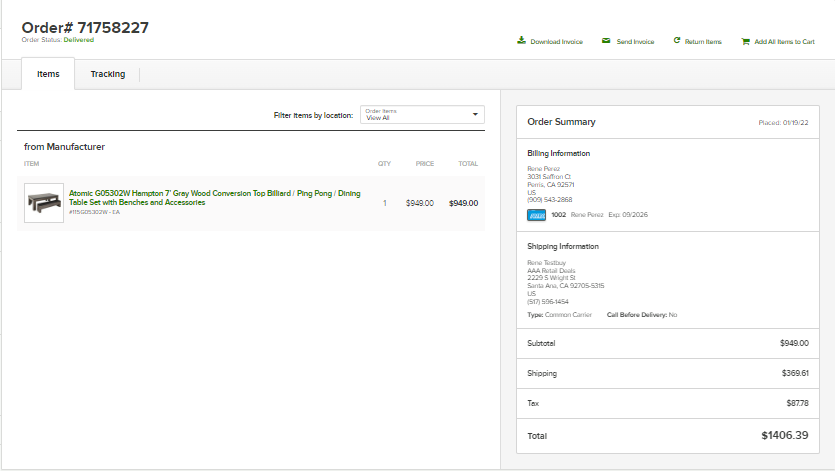Click the Send Invoice envelope icon
Image resolution: width=835 pixels, height=471 pixels.
click(x=606, y=41)
